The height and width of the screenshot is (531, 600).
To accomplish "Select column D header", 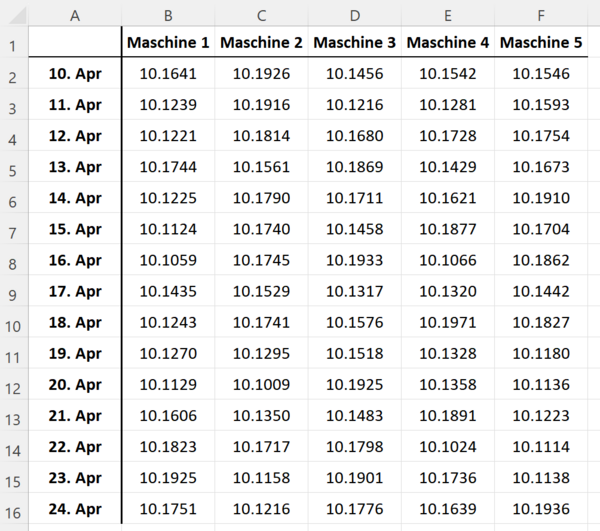I will [355, 15].
